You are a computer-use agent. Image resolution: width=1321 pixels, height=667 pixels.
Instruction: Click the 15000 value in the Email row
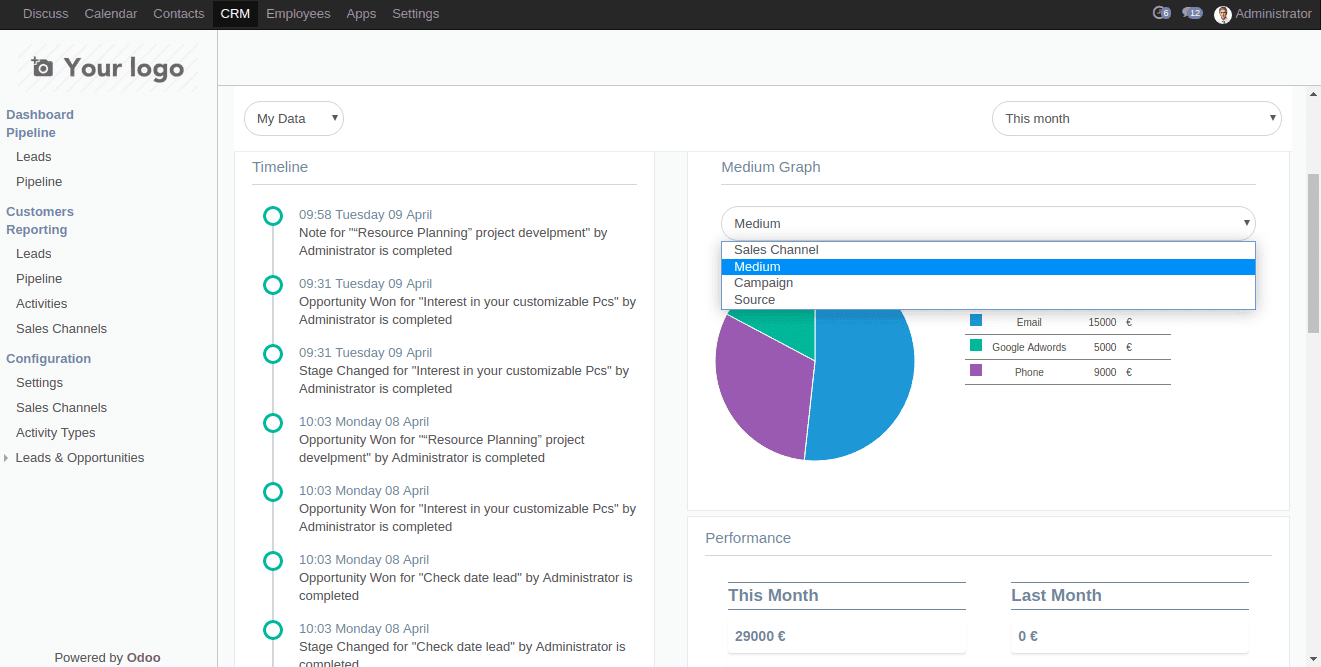[1102, 322]
